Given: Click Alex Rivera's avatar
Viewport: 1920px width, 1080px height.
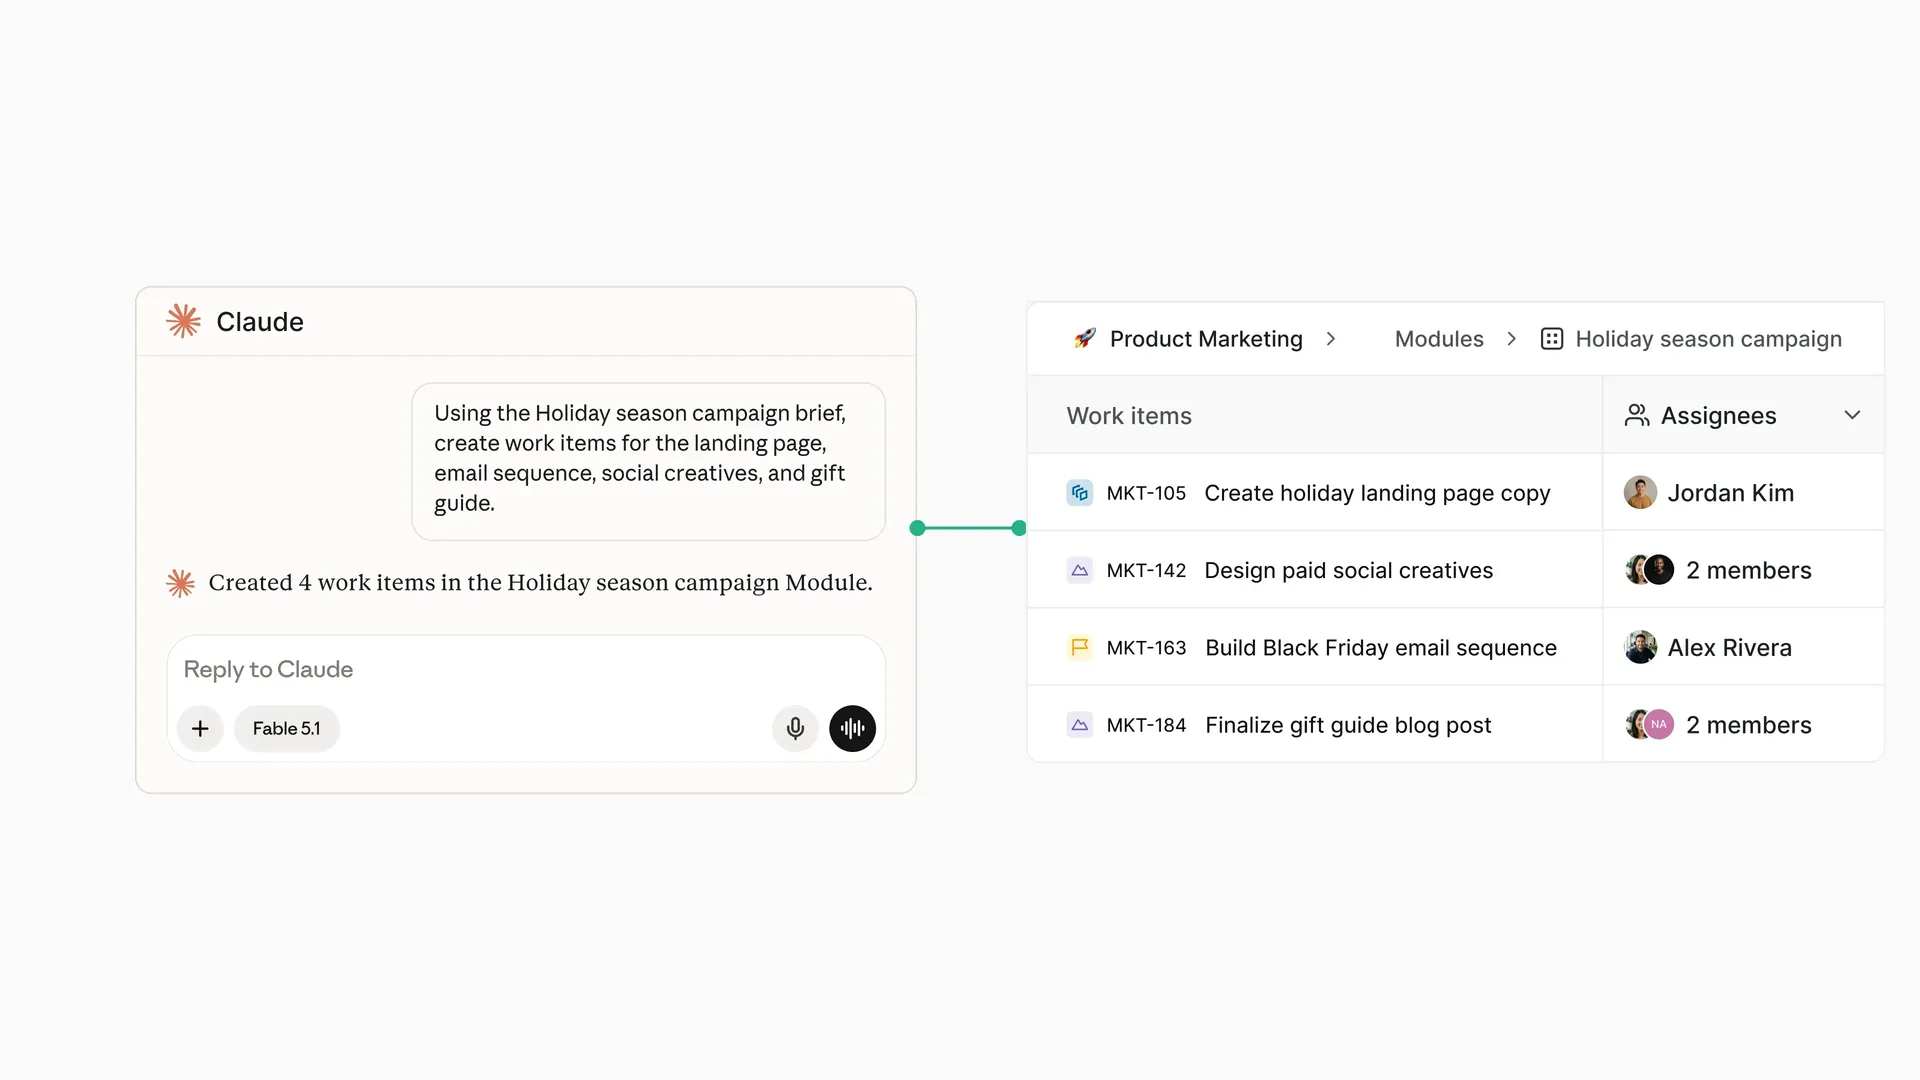Looking at the screenshot, I should pos(1640,648).
